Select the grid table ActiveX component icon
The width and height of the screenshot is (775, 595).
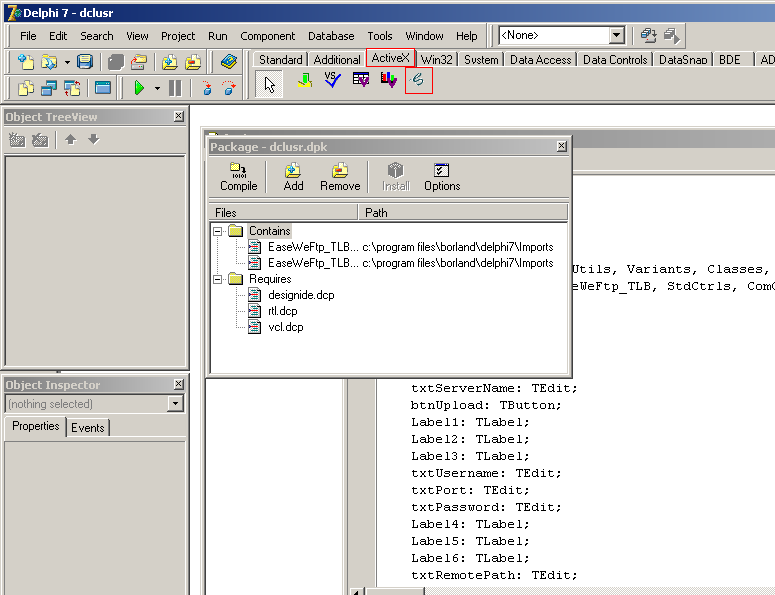point(361,80)
